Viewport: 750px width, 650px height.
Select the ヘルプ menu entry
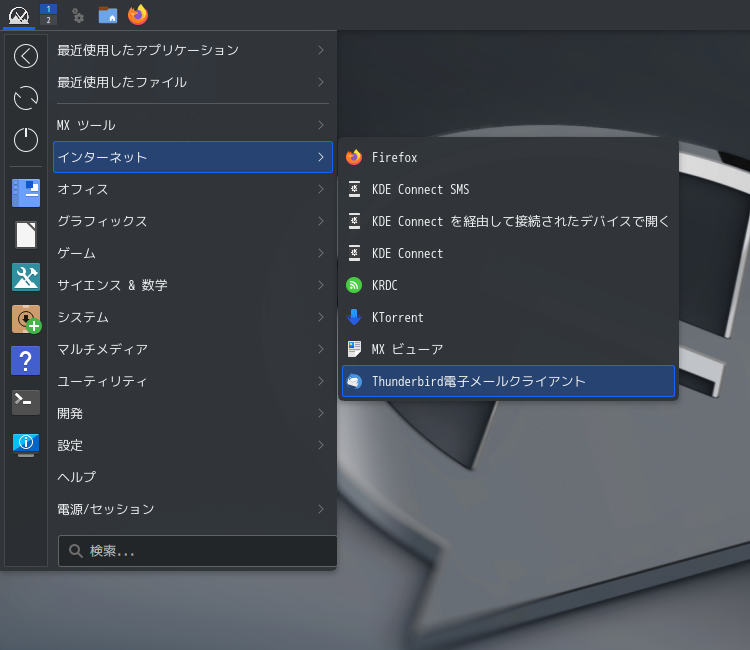[193, 477]
